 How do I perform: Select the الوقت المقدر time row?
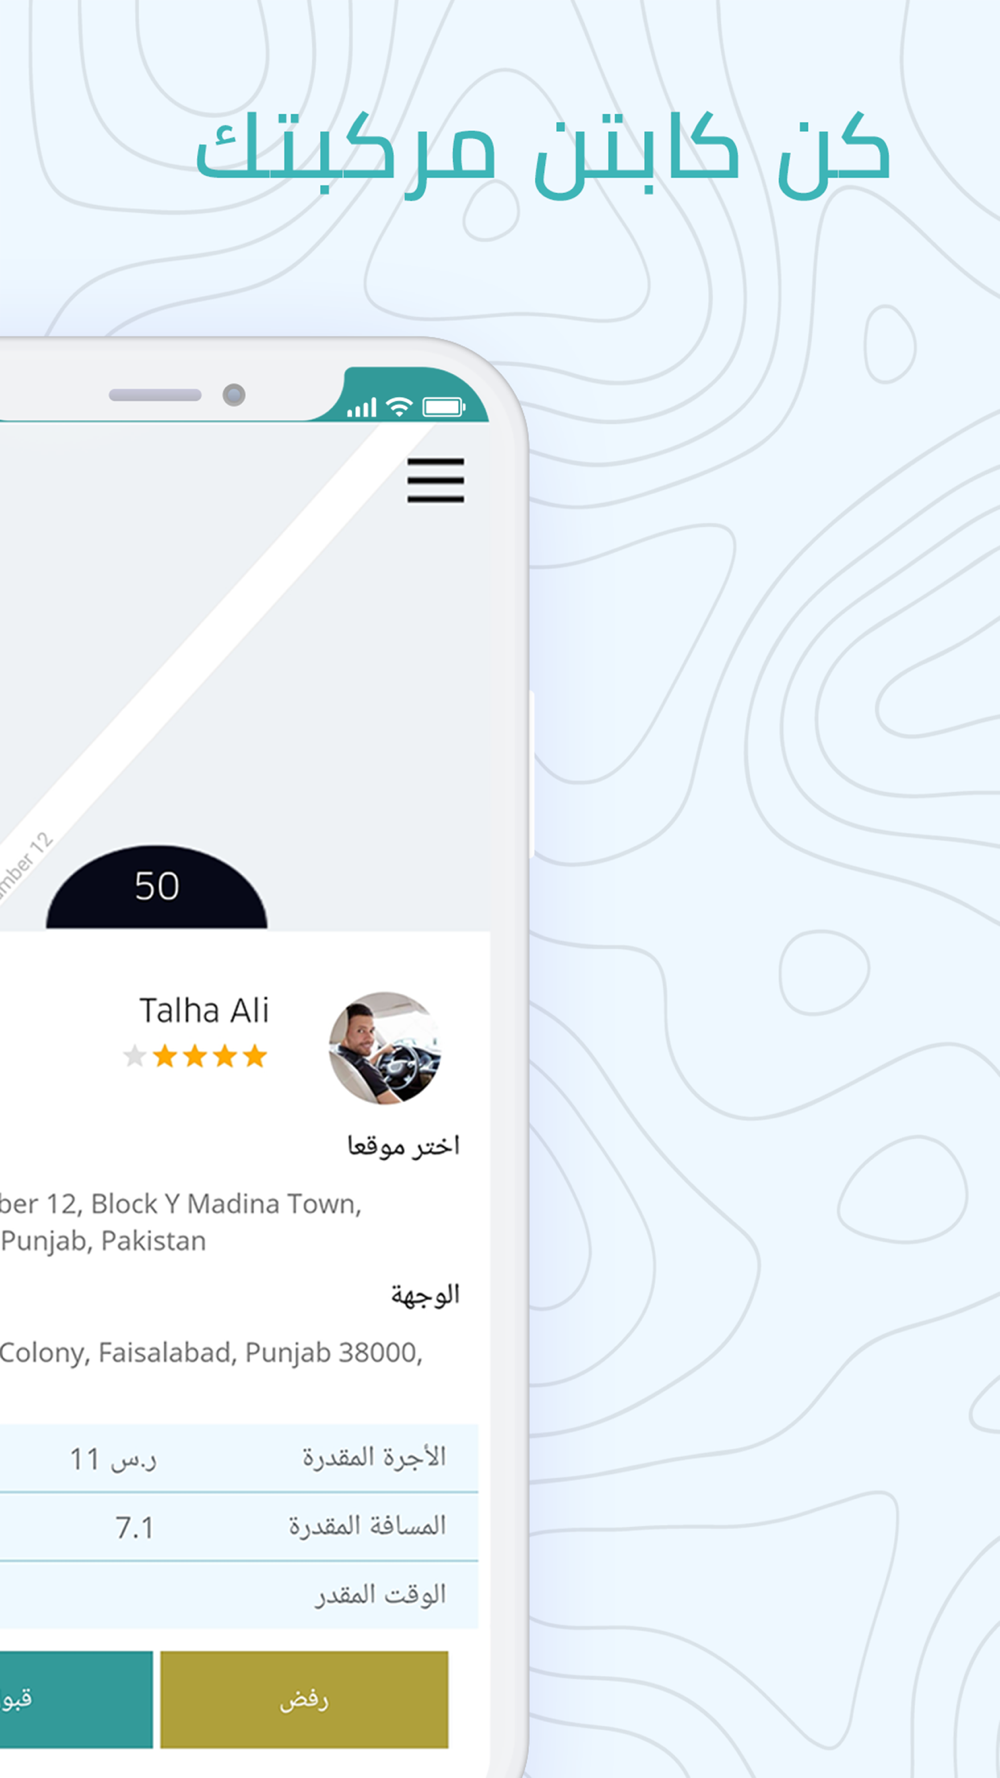coord(239,1595)
